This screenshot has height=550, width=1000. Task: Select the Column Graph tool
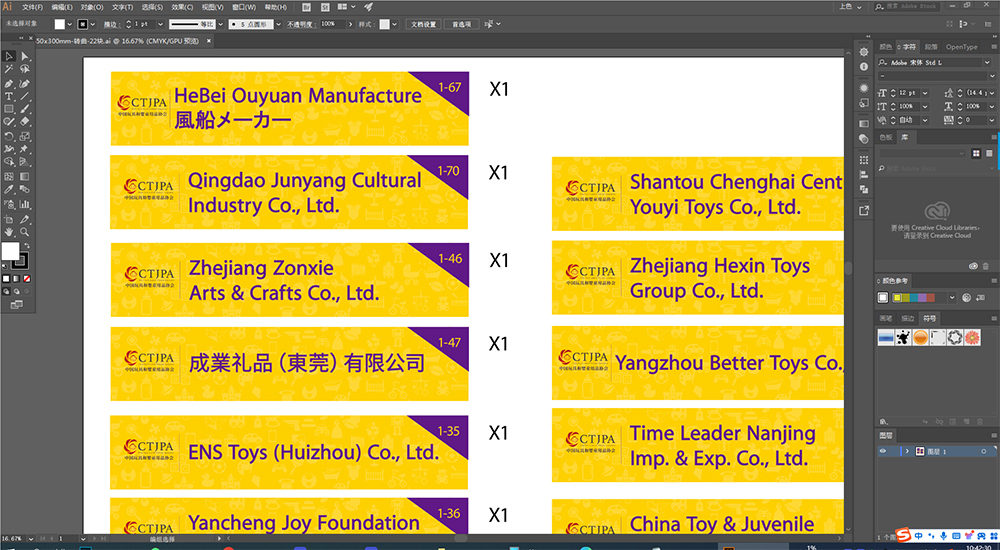[x=25, y=204]
